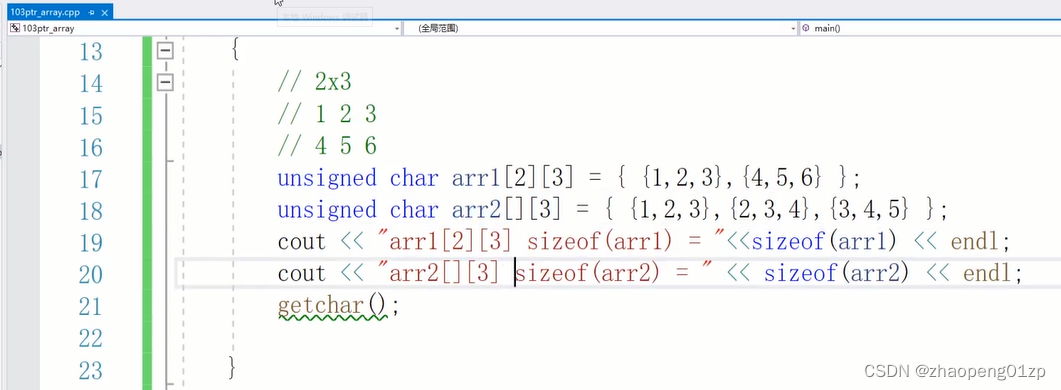Close the 103ptr_array.cpp tab
The height and width of the screenshot is (390, 1061).
click(104, 12)
